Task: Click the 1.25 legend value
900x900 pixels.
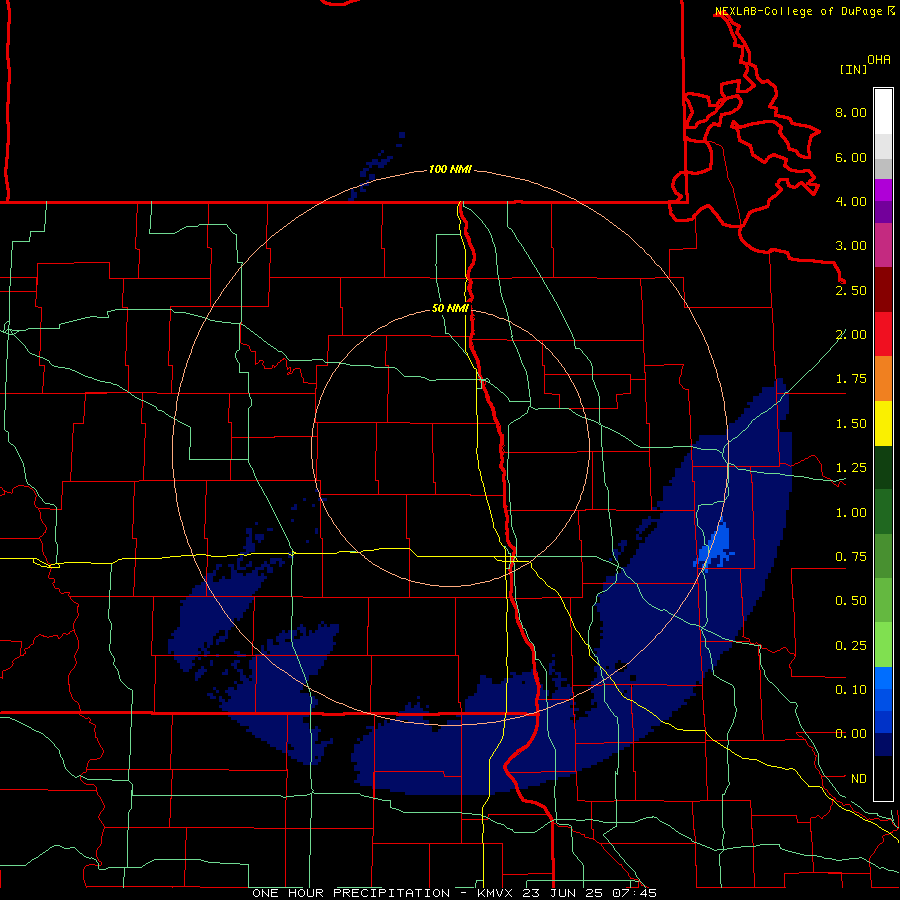Action: click(x=851, y=468)
